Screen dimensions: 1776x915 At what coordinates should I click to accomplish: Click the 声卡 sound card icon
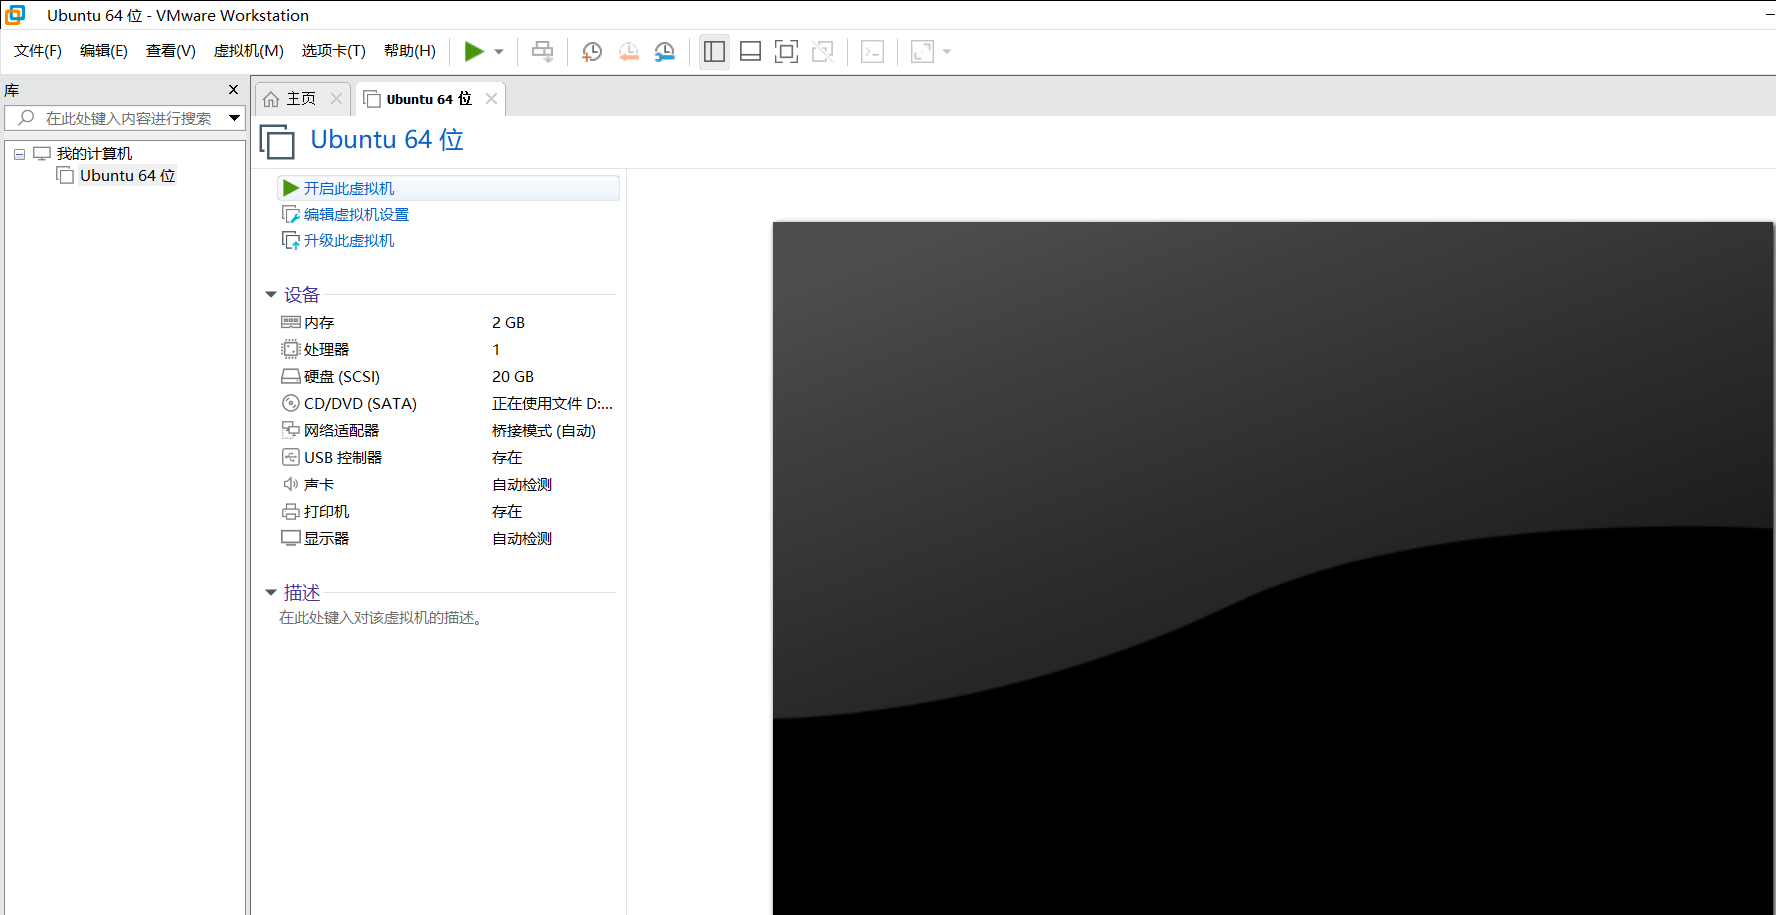[291, 484]
